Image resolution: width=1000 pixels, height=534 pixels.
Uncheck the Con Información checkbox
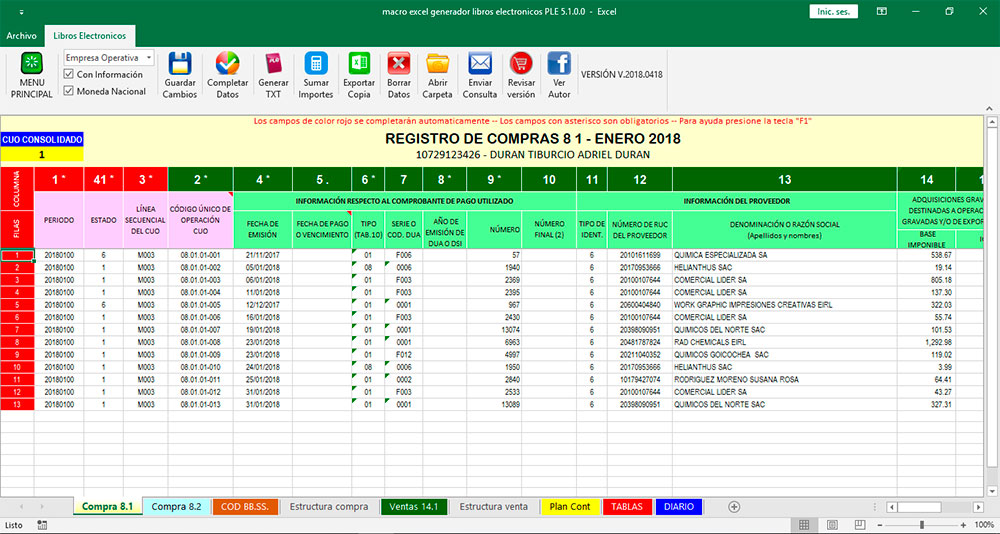(x=69, y=75)
